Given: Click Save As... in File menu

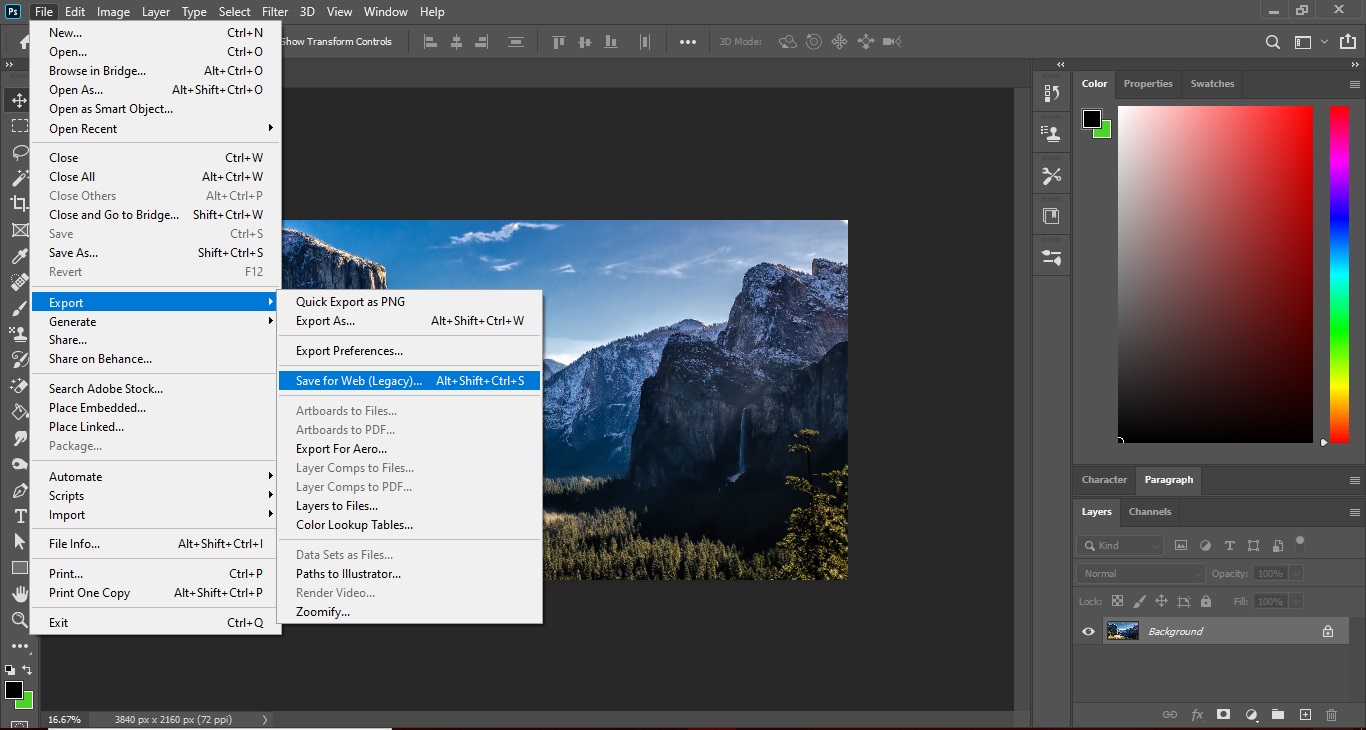Looking at the screenshot, I should click(156, 253).
